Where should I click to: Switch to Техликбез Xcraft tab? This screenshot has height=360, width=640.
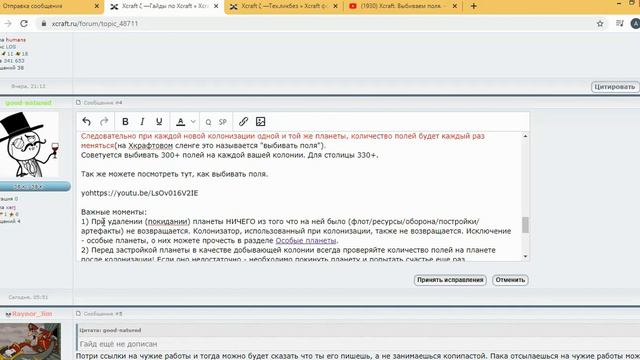(284, 6)
